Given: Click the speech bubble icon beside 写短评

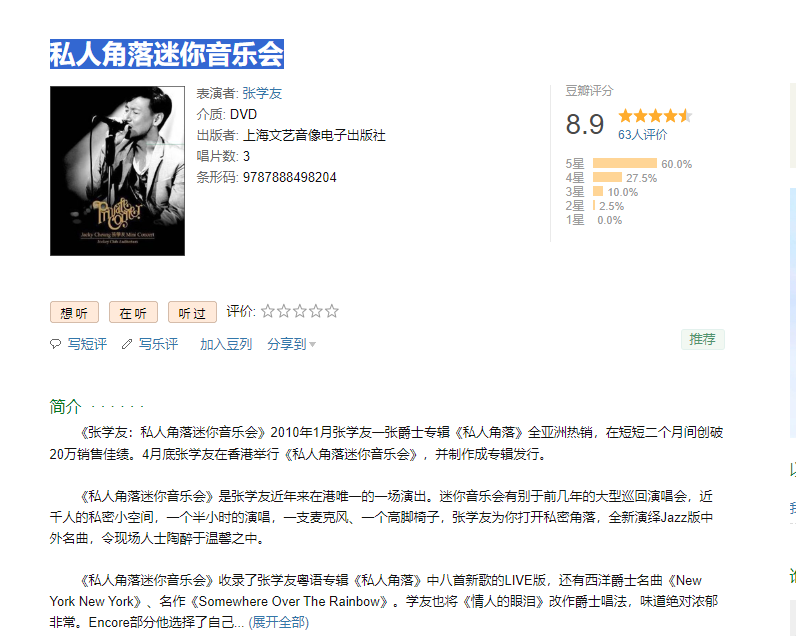Looking at the screenshot, I should [55, 344].
